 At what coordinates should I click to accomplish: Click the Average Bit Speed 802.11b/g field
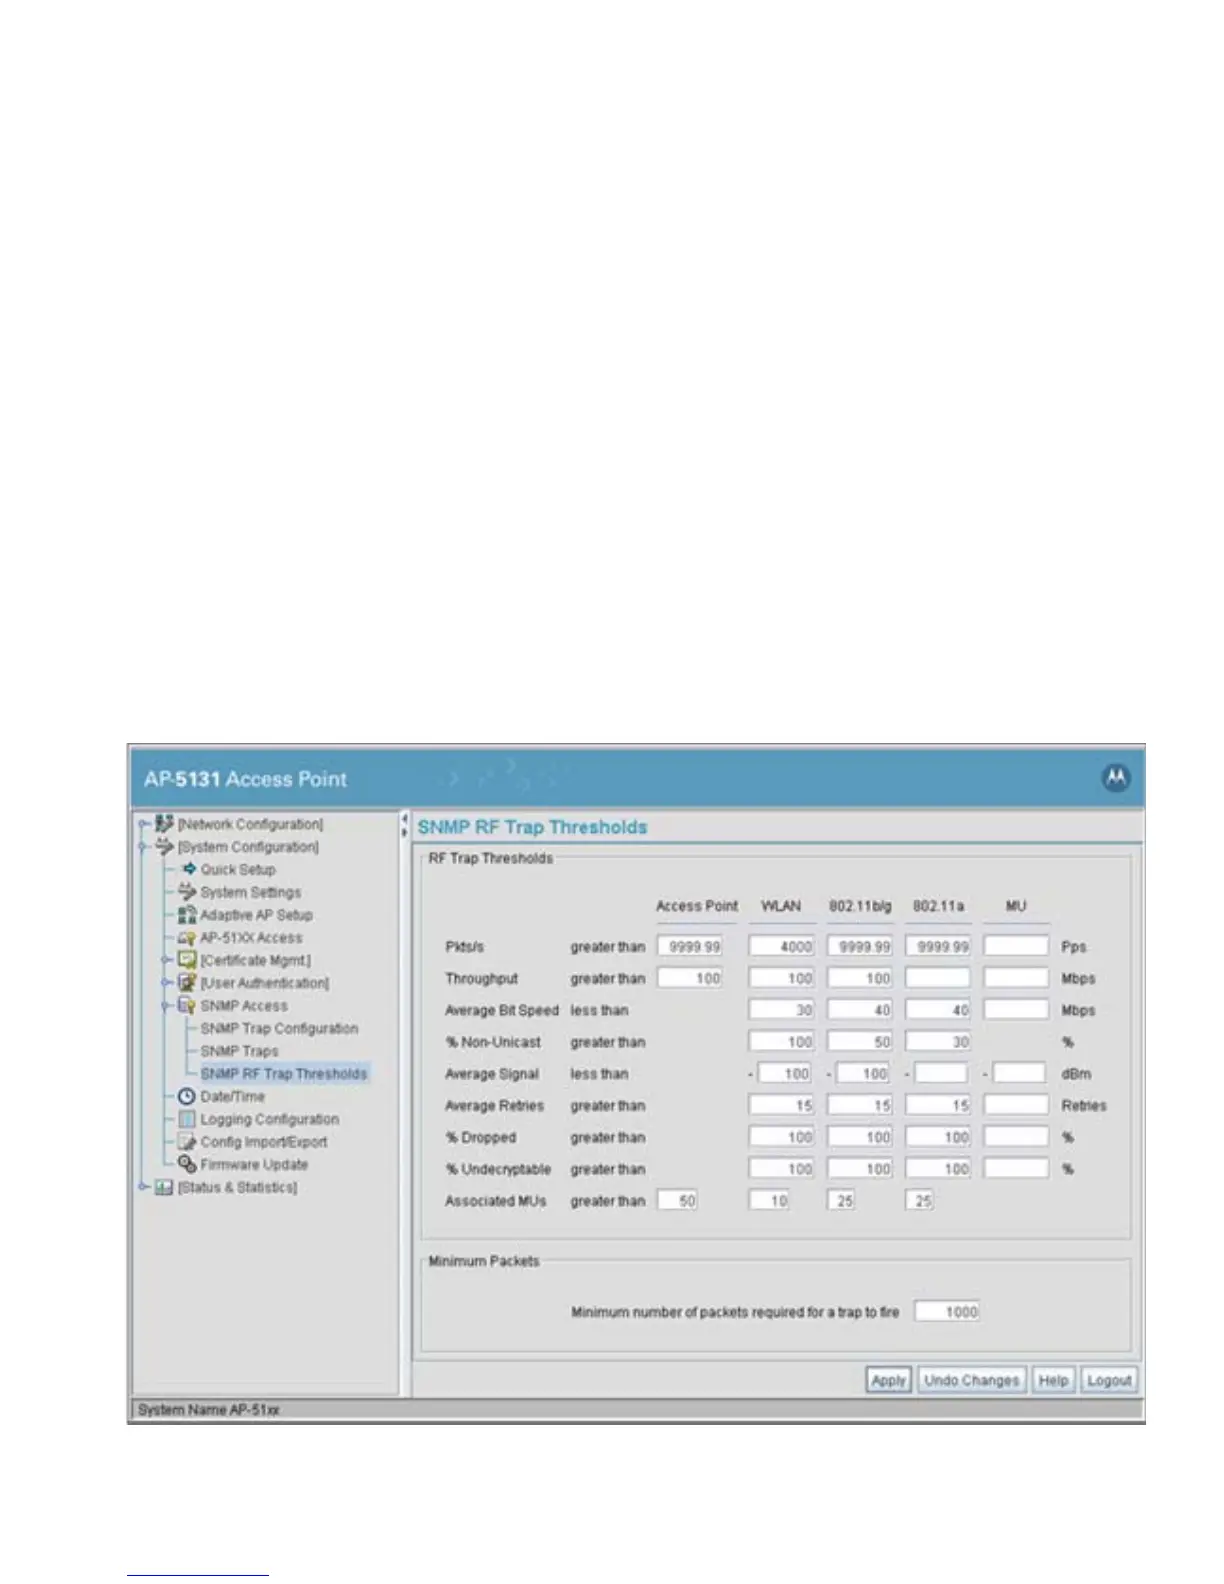tap(860, 1010)
